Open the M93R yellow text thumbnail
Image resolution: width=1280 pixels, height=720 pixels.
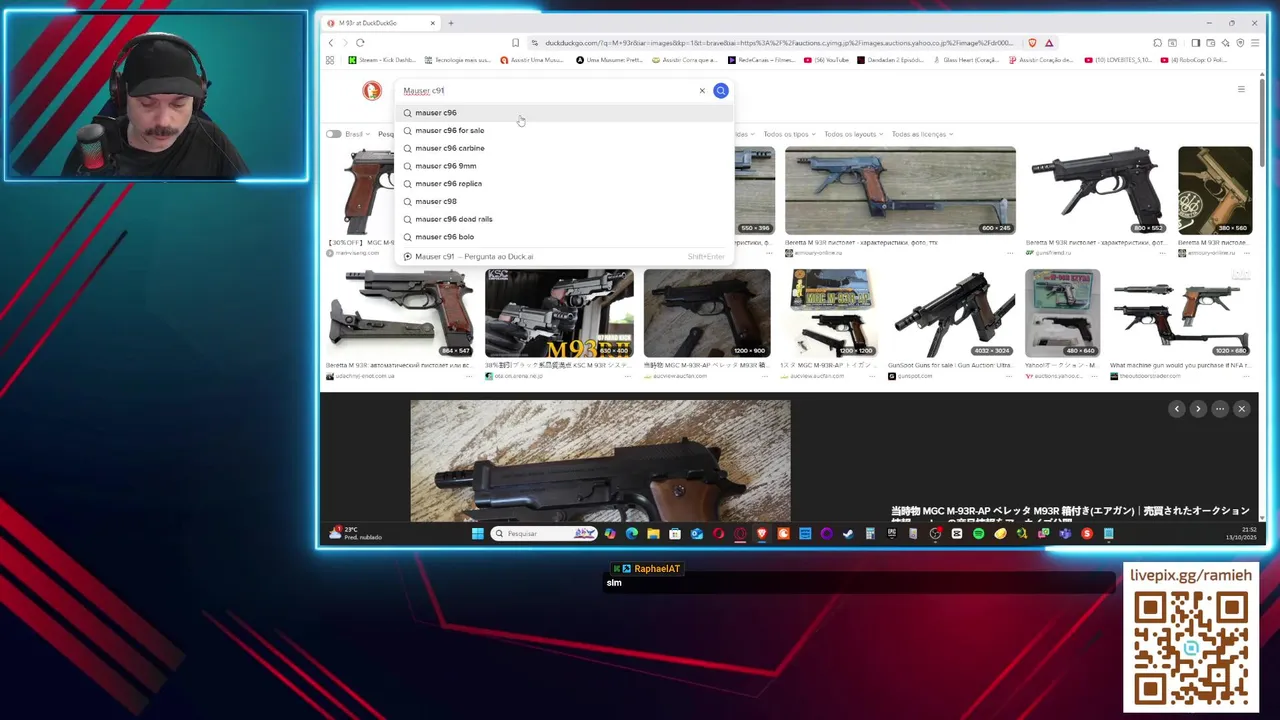[559, 313]
